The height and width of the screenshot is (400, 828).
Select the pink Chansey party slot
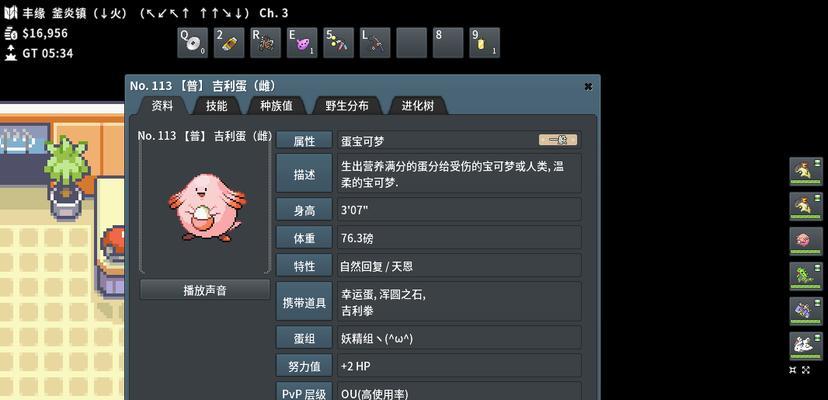[806, 241]
